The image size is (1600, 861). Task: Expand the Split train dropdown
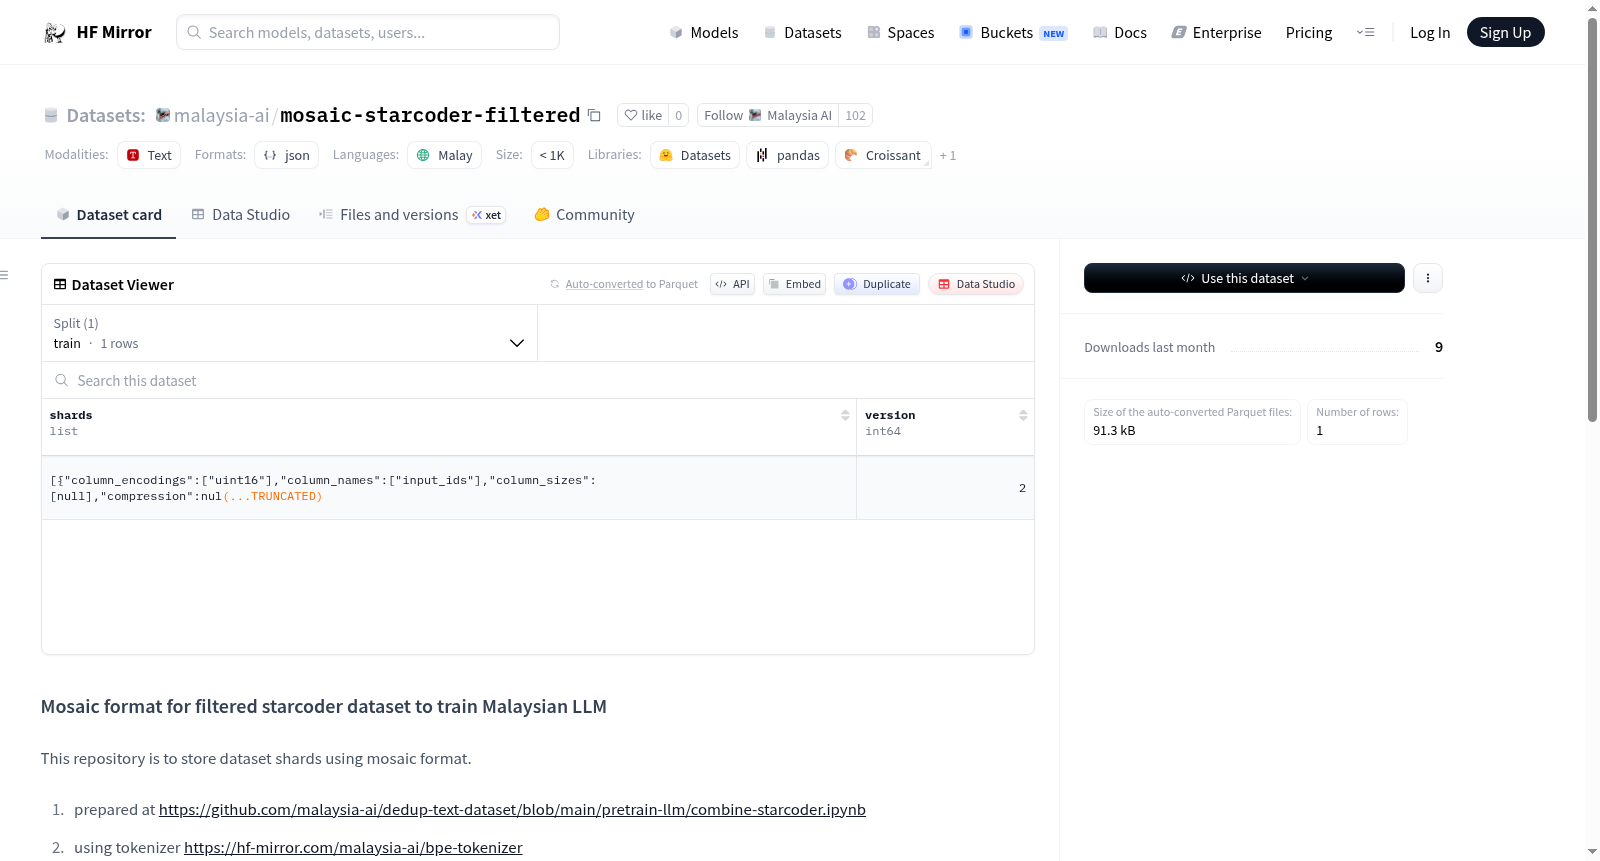pyautogui.click(x=289, y=333)
